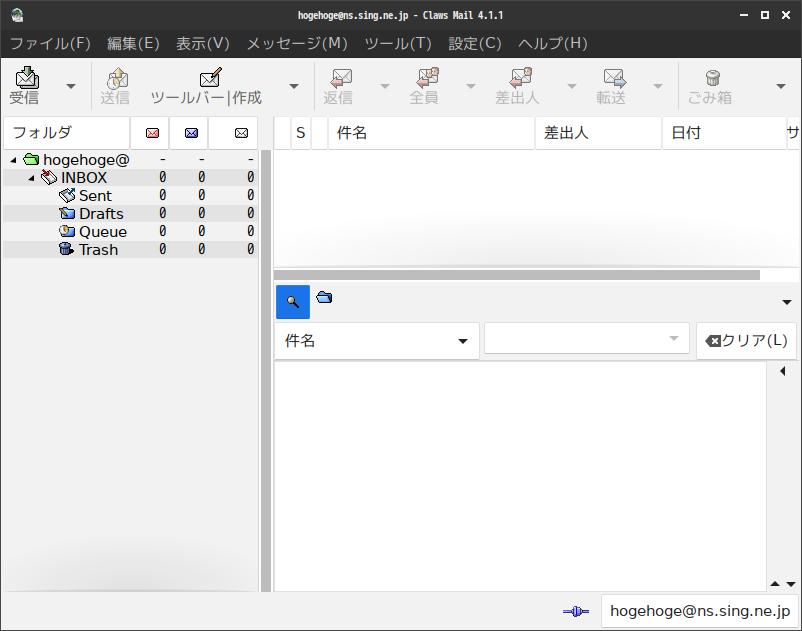Open the 編集(E) menu

pos(133,43)
